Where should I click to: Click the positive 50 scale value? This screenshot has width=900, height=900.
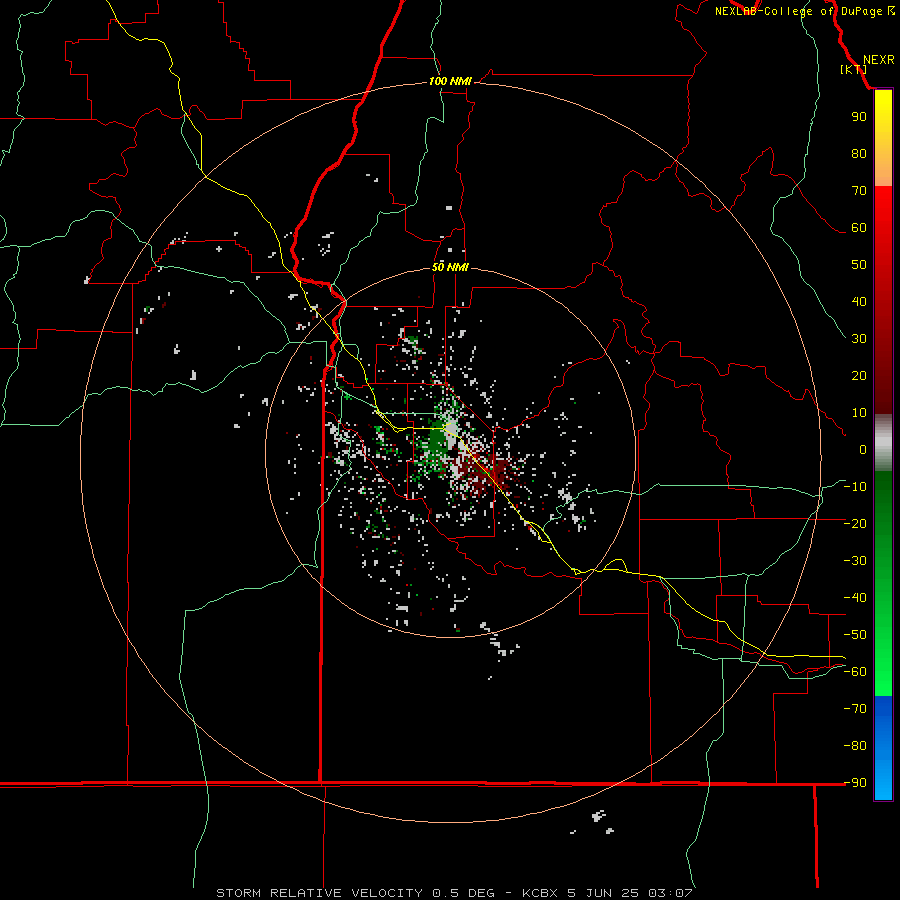click(x=859, y=265)
